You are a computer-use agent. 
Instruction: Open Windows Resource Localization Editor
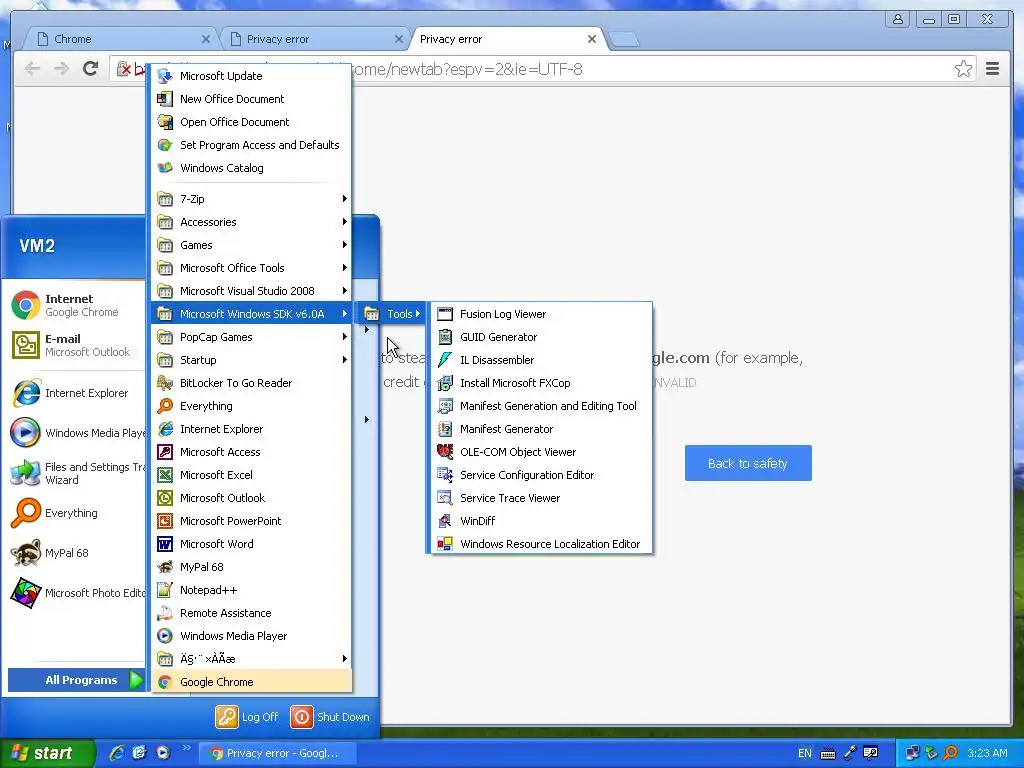click(541, 544)
